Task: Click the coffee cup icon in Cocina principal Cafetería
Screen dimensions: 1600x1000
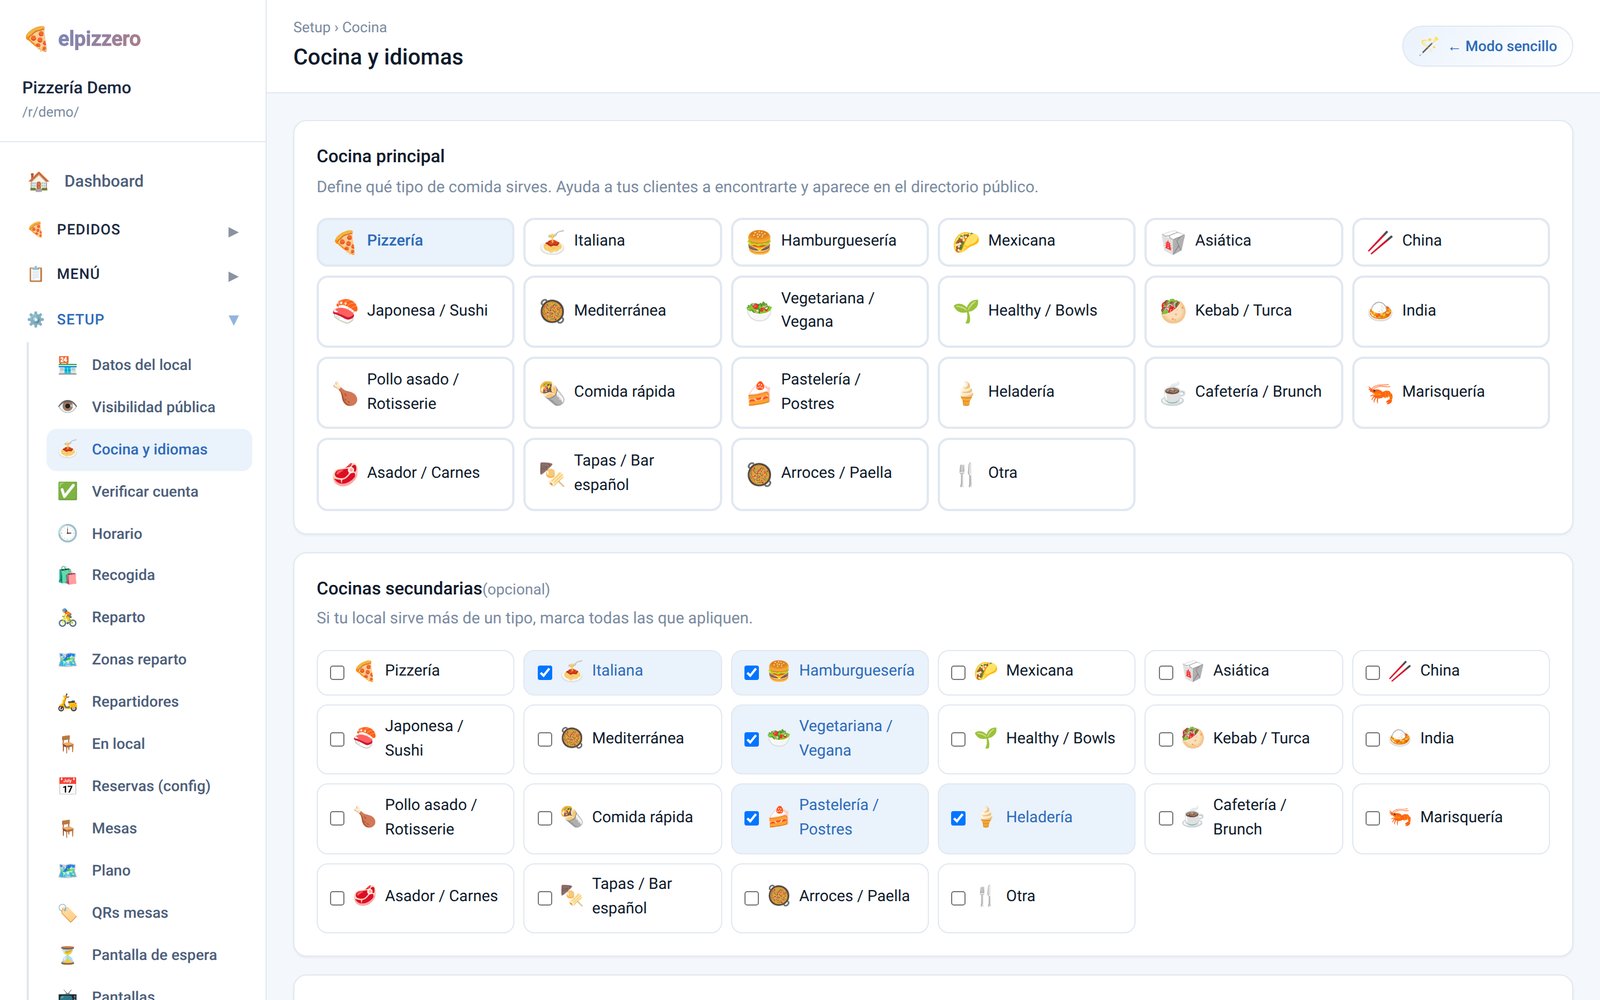Action: (x=1173, y=393)
